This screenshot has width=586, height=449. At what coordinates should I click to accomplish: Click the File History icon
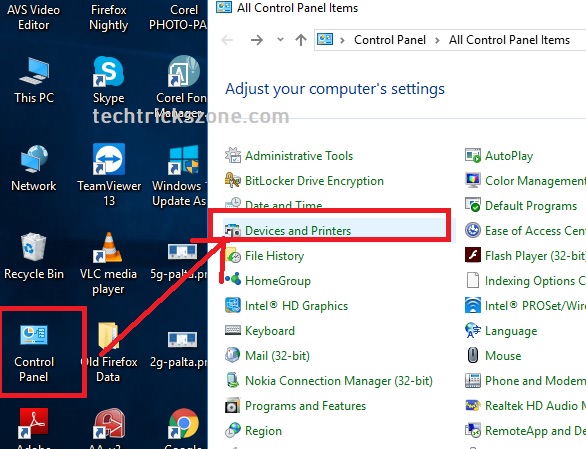pyautogui.click(x=233, y=255)
